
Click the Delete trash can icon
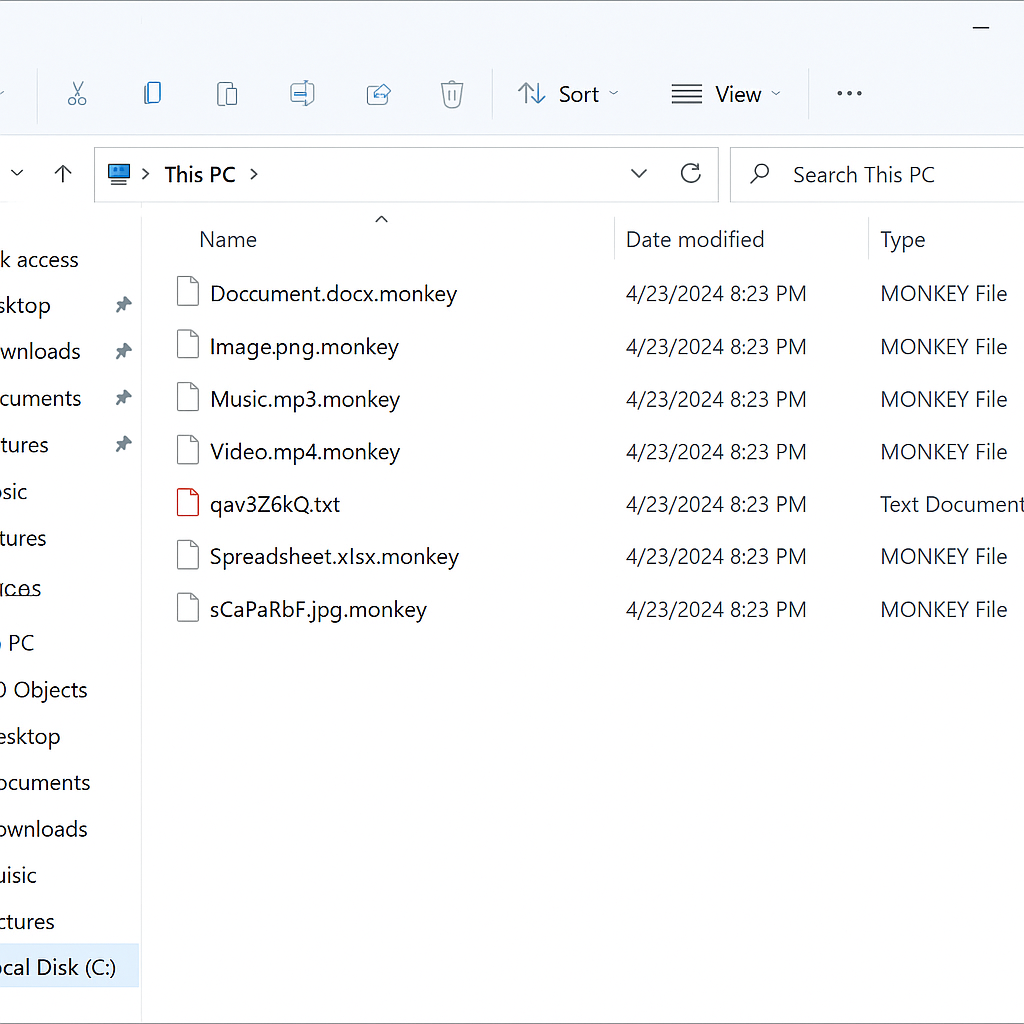[x=452, y=94]
